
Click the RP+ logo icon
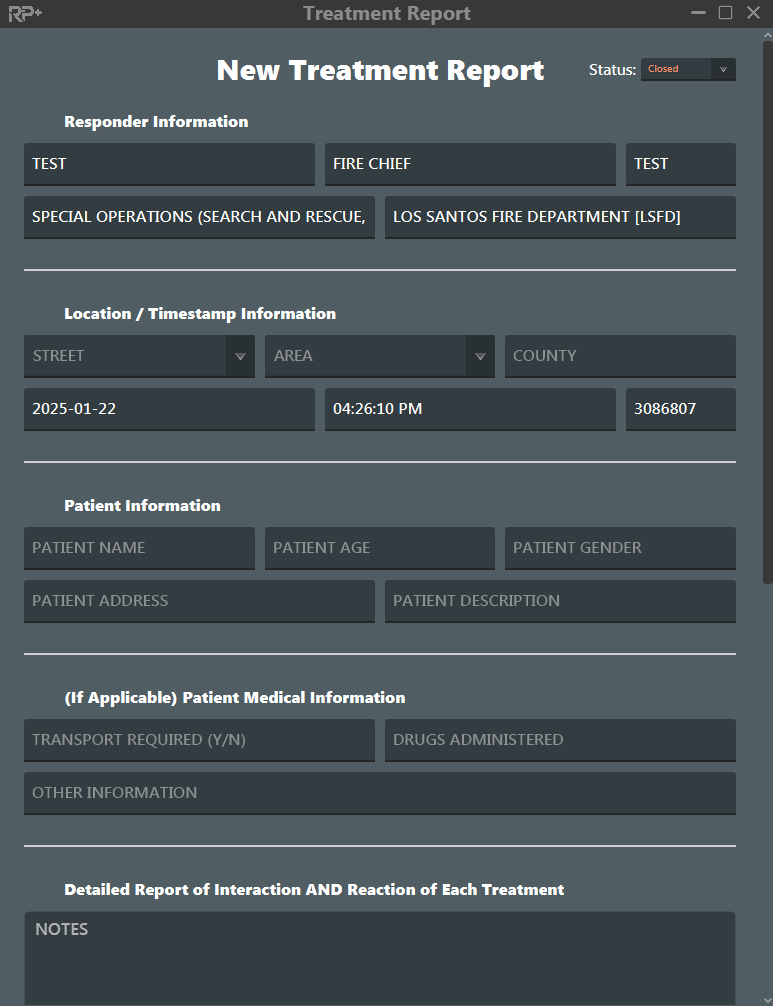tap(25, 14)
